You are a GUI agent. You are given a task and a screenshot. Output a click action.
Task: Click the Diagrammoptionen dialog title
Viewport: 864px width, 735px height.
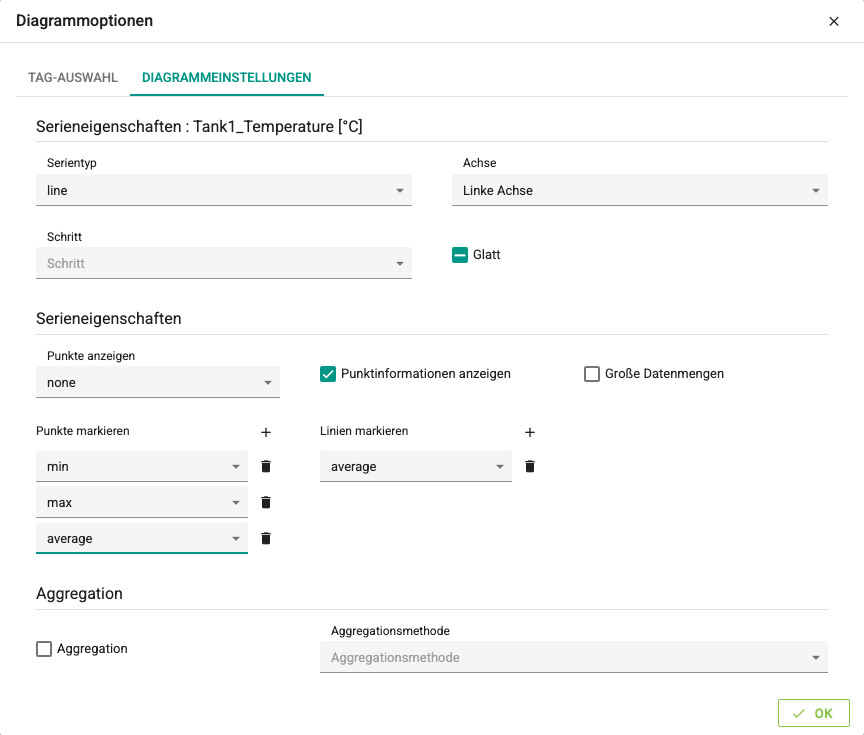point(84,21)
